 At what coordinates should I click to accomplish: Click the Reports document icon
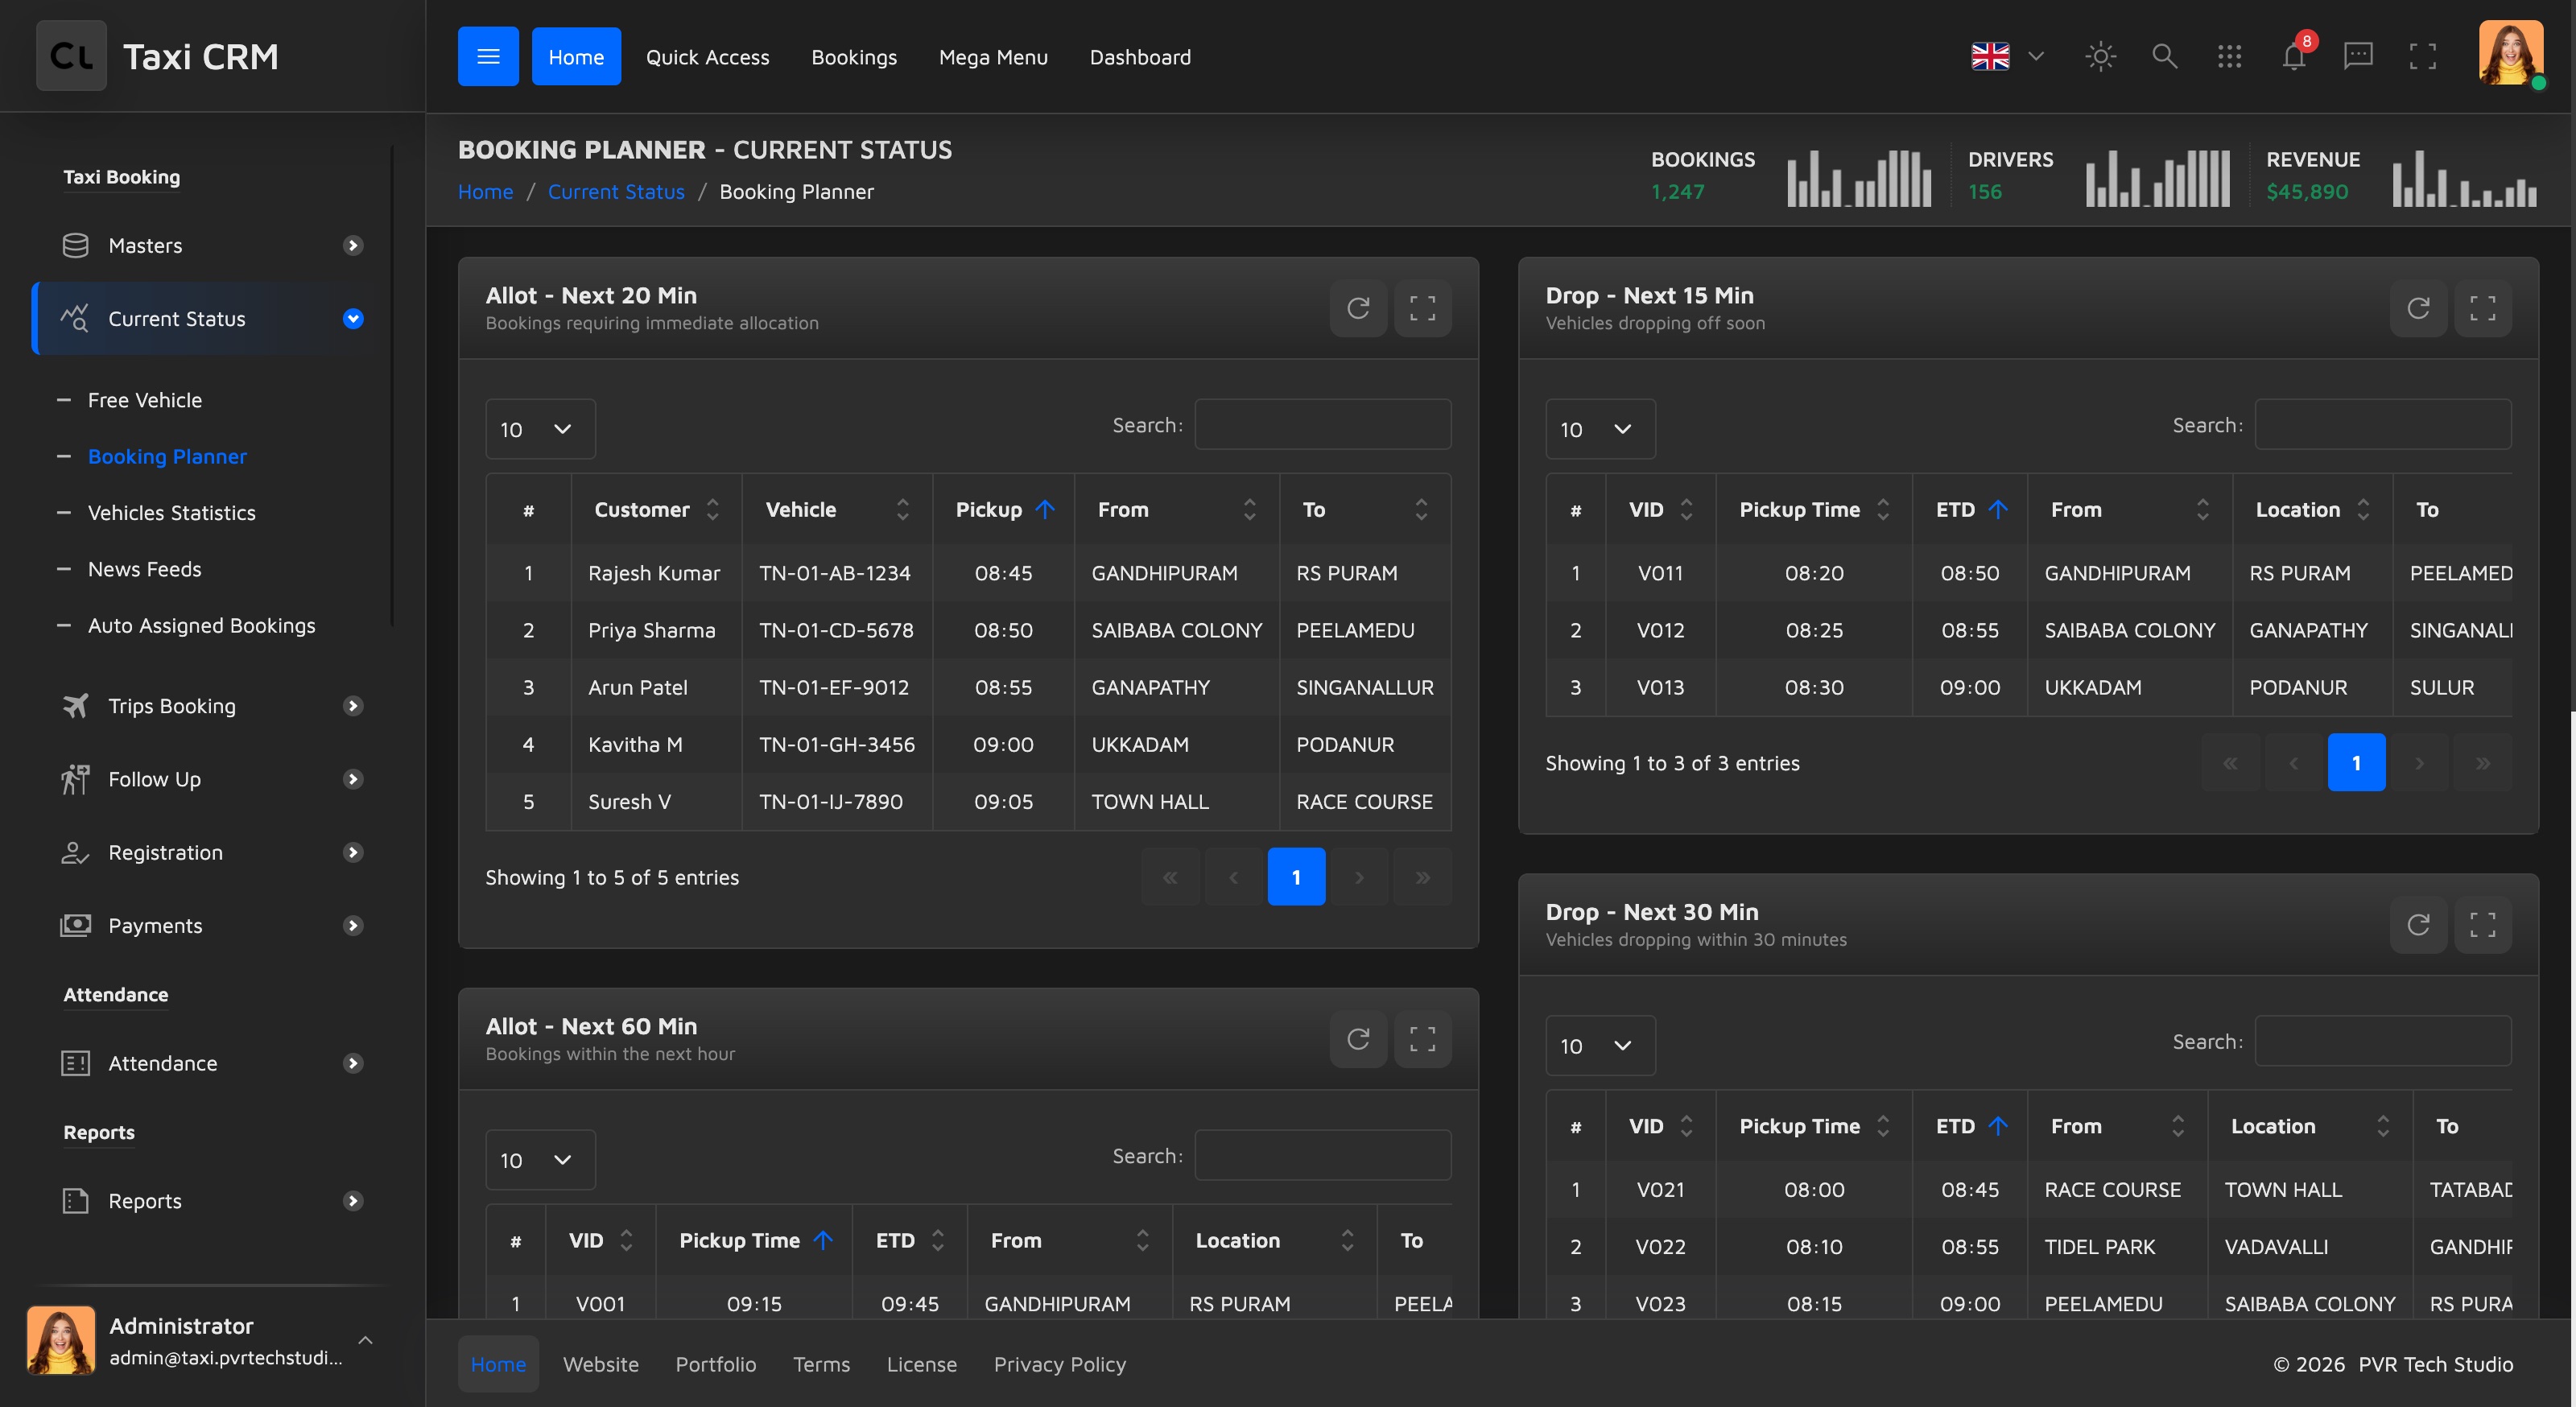[x=75, y=1201]
